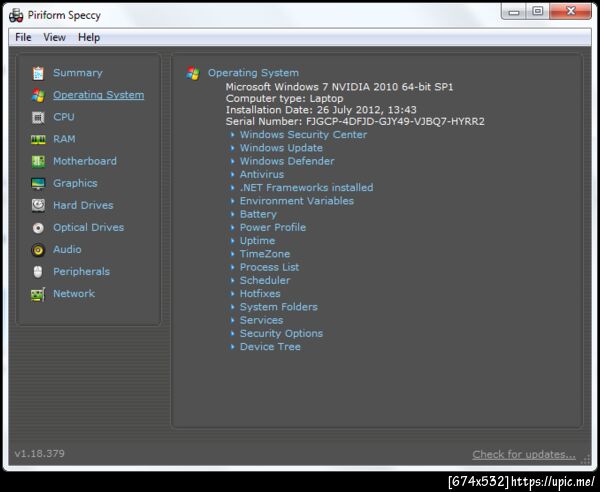Open the Network section
Image resolution: width=600 pixels, height=492 pixels.
coord(74,294)
